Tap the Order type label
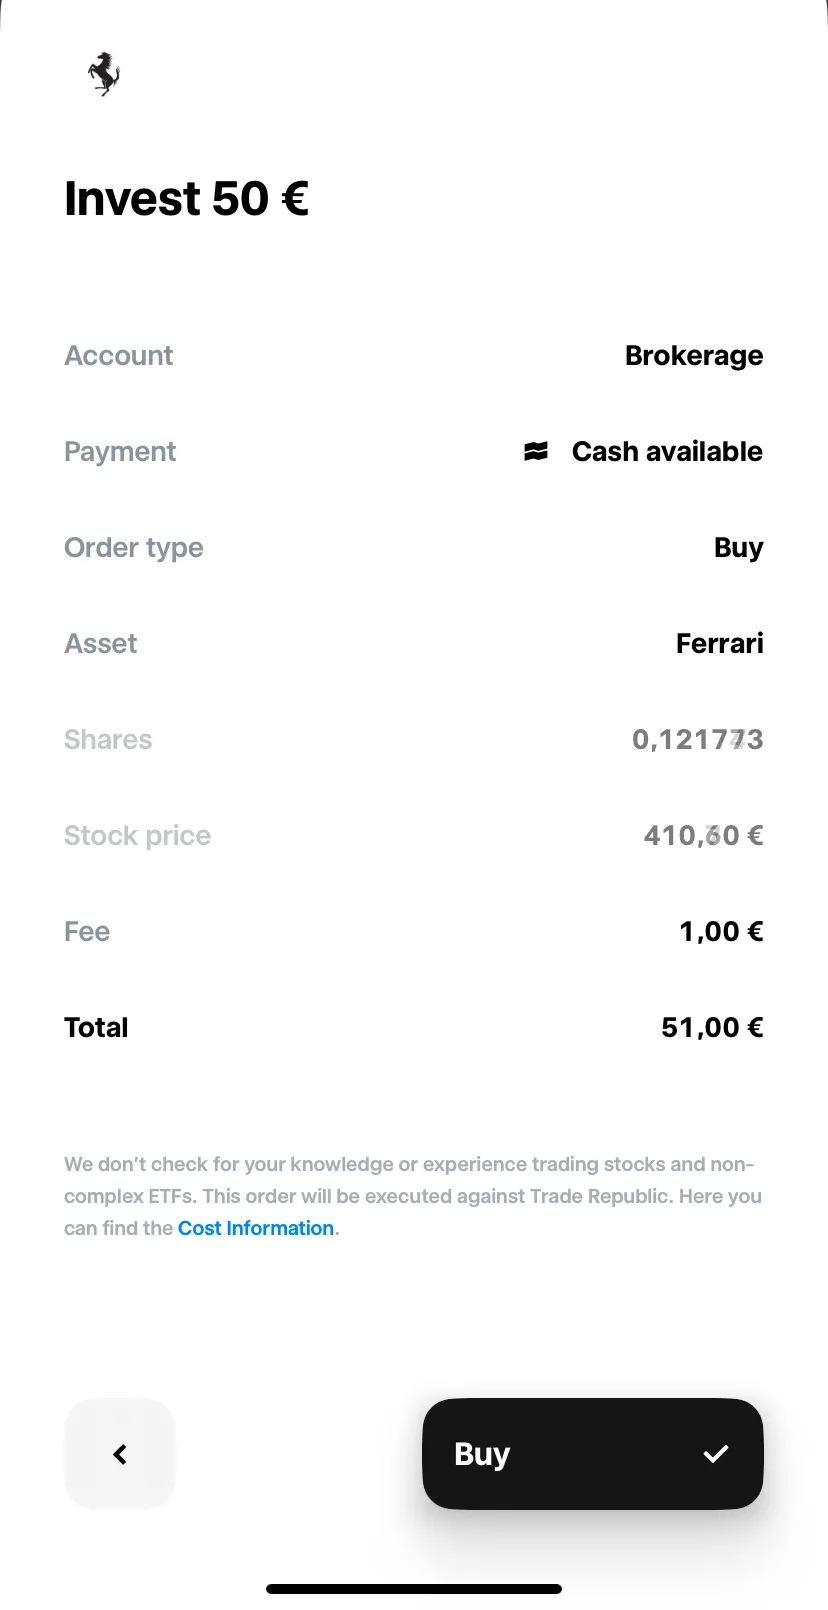This screenshot has width=828, height=1610. tap(134, 548)
